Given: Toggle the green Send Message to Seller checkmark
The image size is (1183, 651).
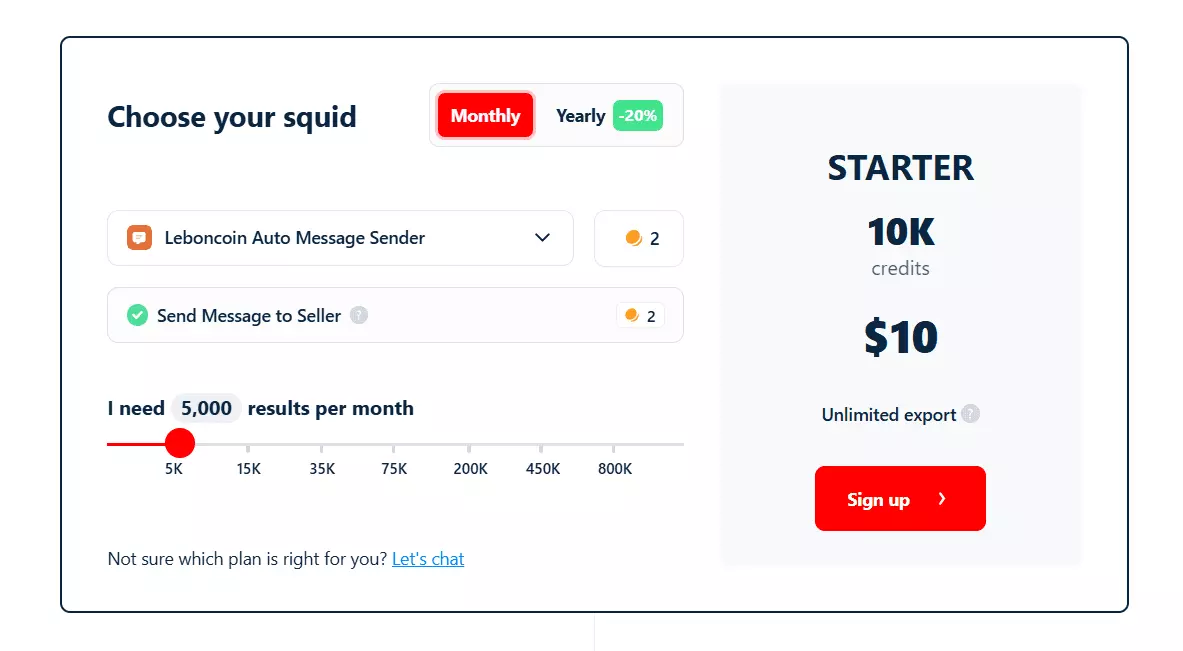Looking at the screenshot, I should [x=137, y=316].
